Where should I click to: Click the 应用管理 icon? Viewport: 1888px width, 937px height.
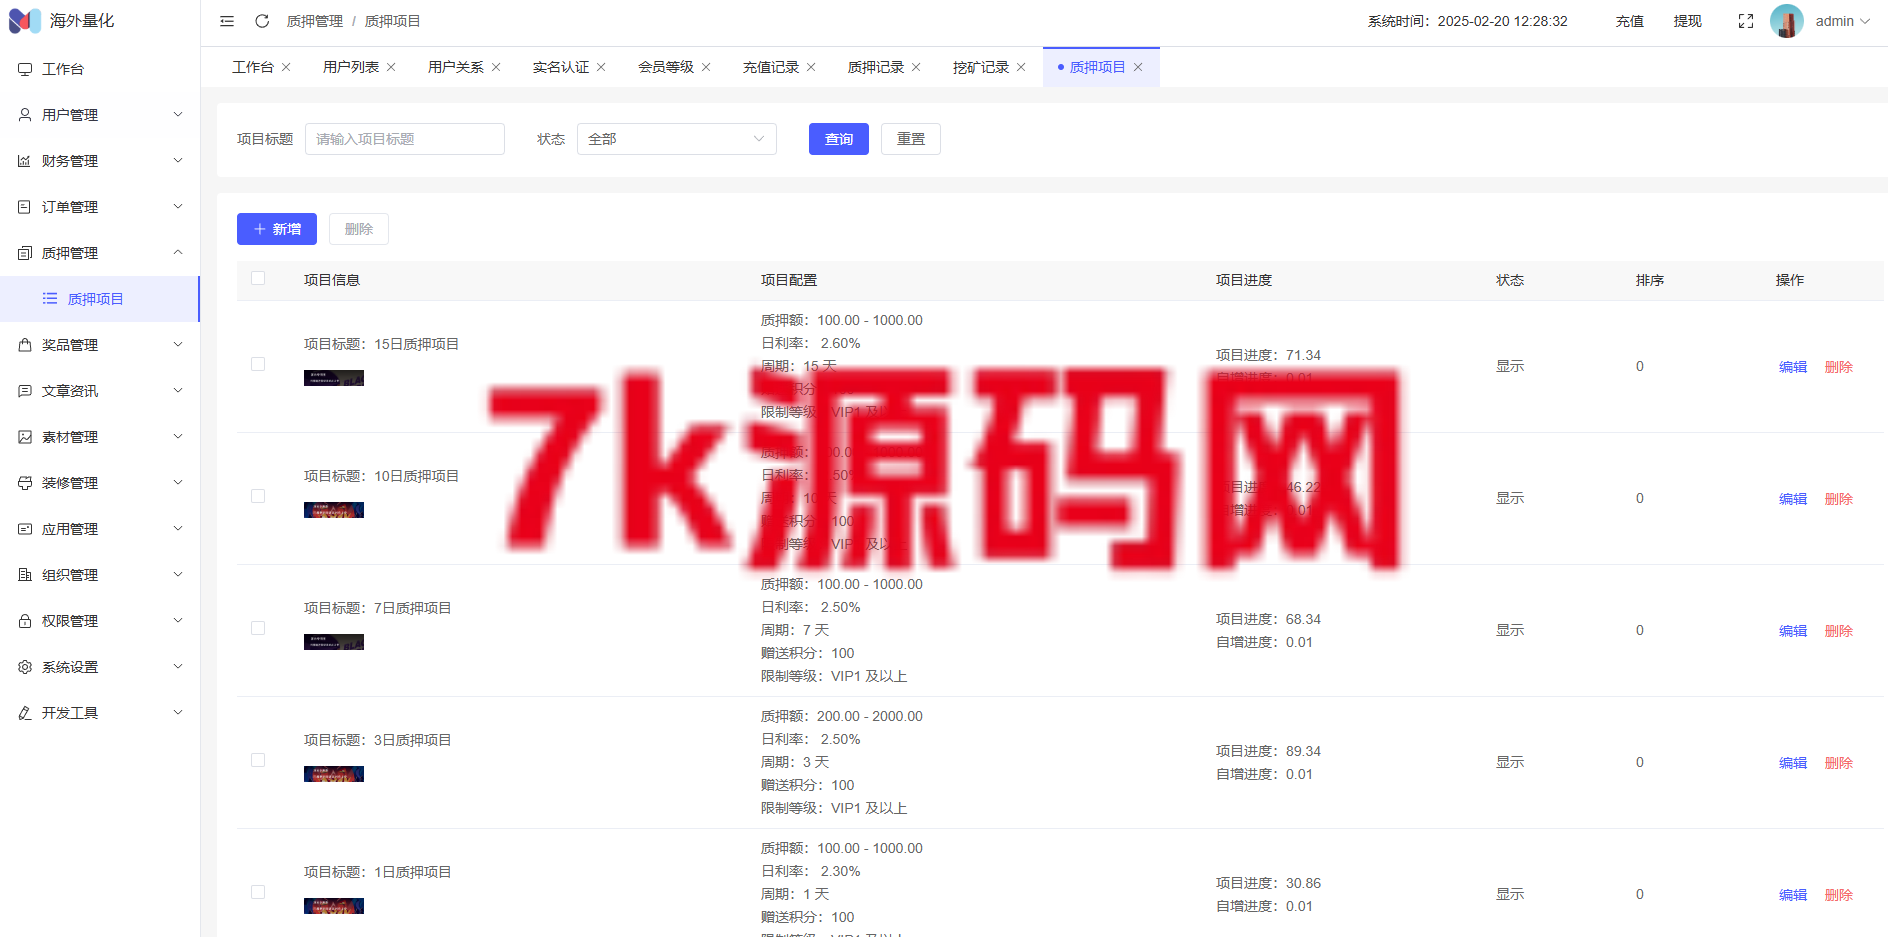click(x=25, y=529)
